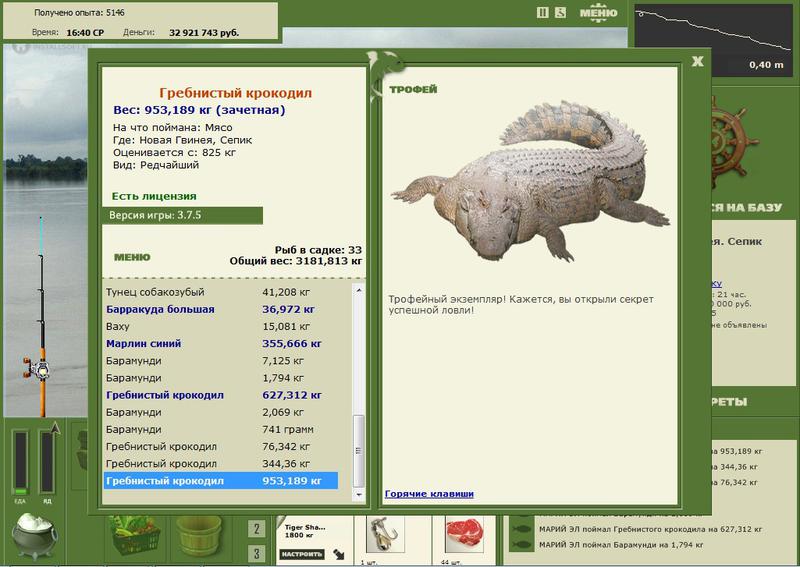
Task: Click the depth graph showing 0,40 m
Action: click(714, 40)
